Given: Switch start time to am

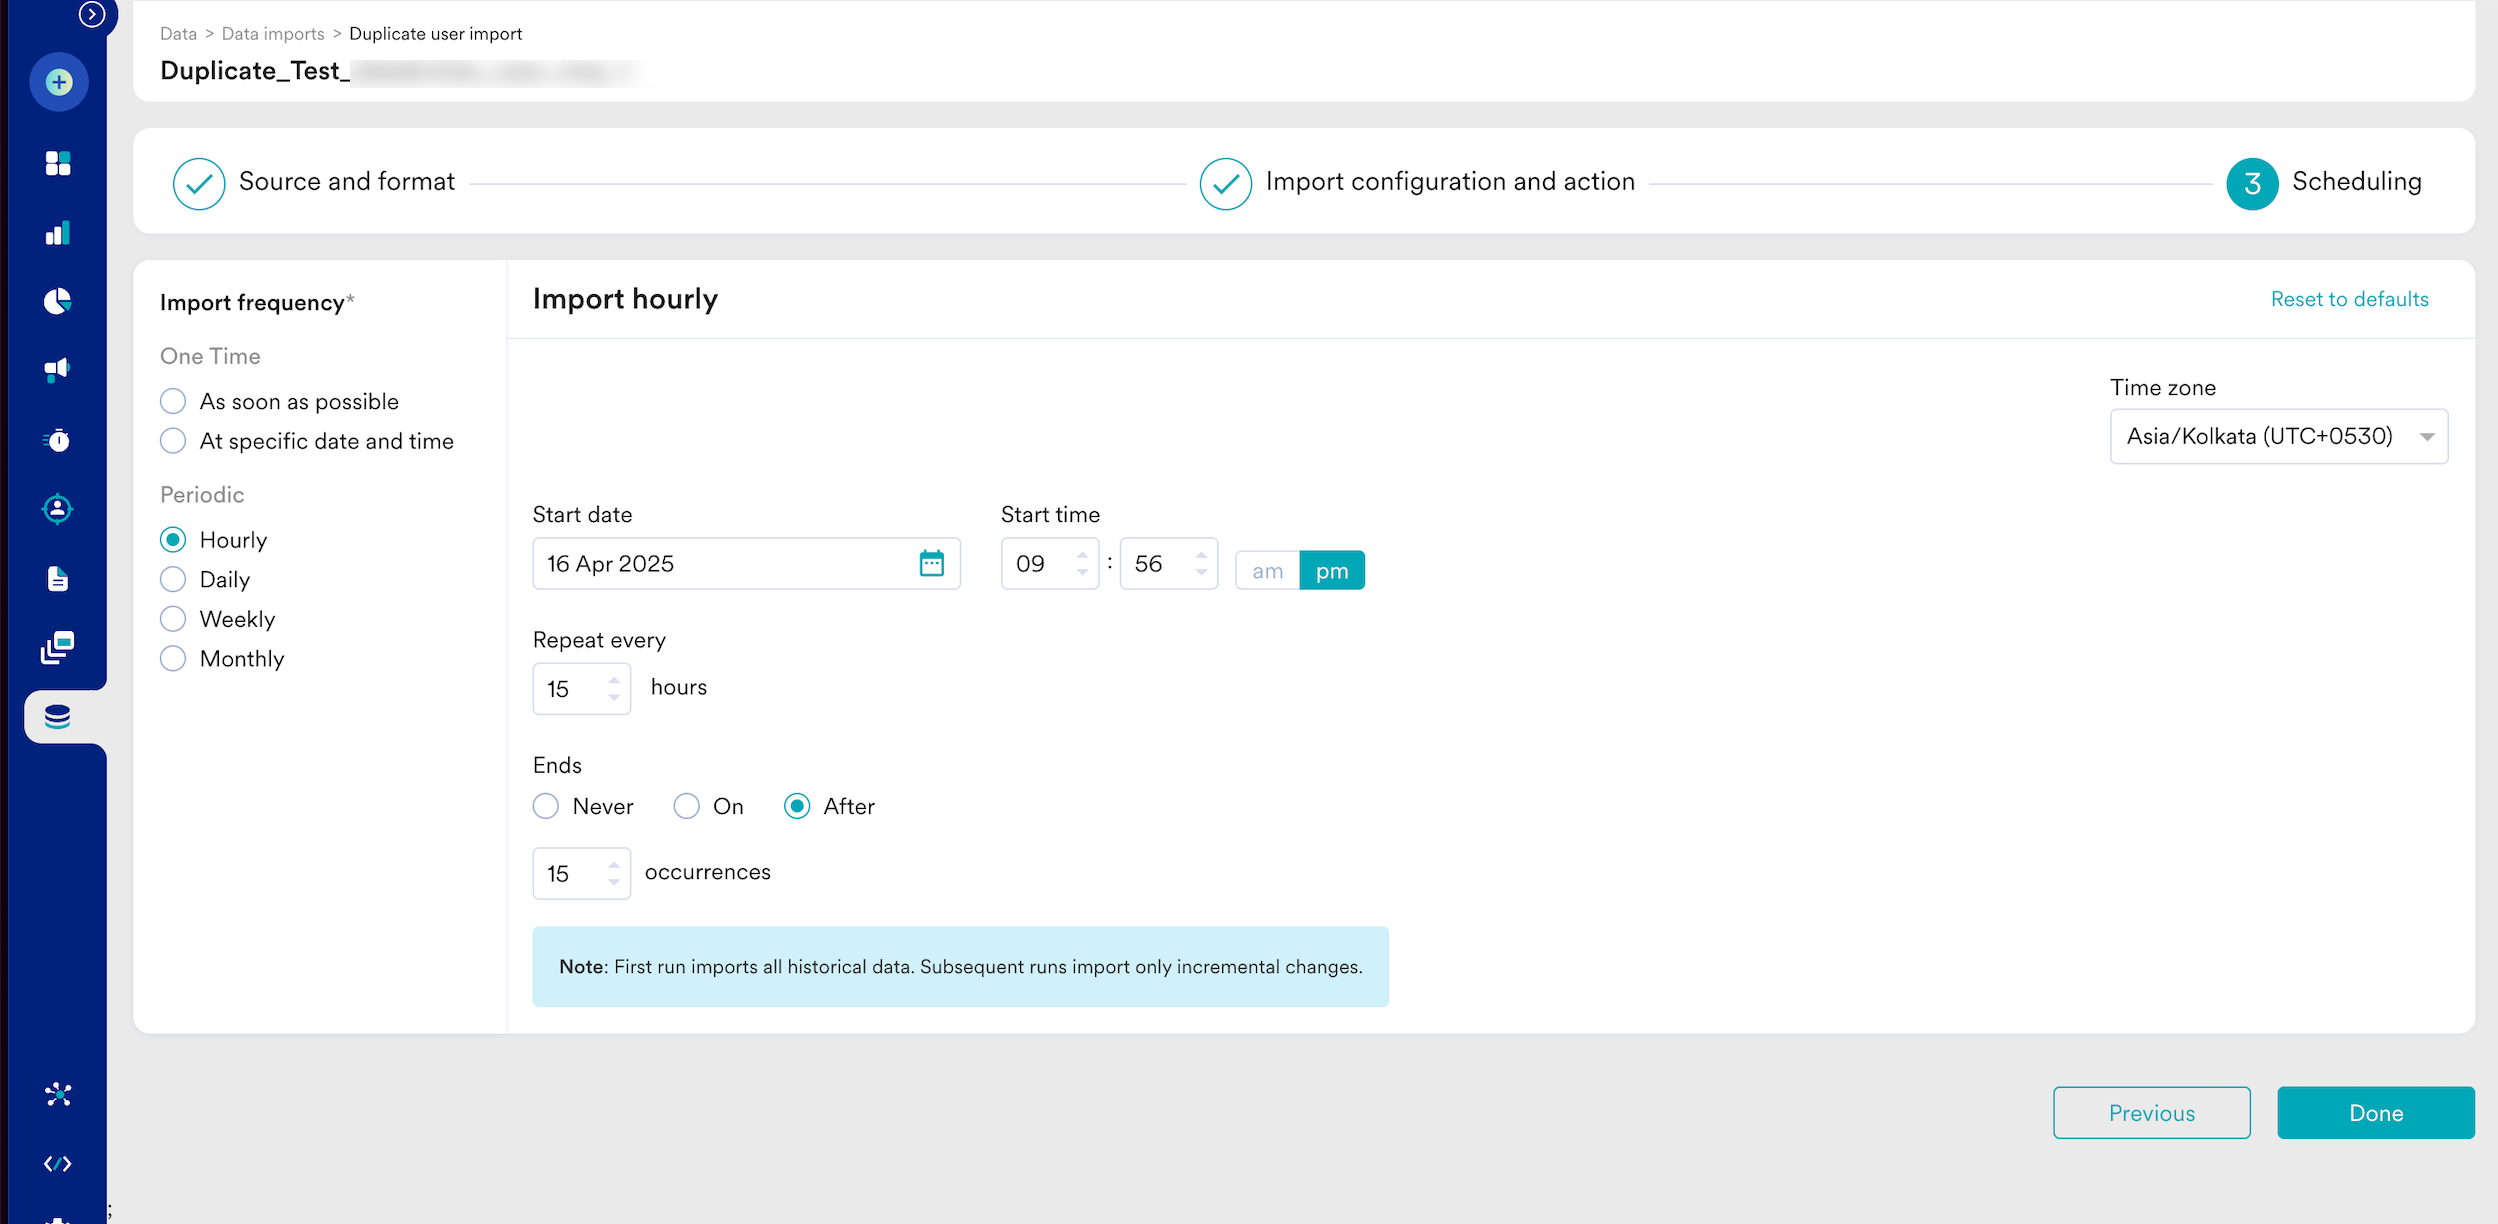Looking at the screenshot, I should (x=1267, y=571).
